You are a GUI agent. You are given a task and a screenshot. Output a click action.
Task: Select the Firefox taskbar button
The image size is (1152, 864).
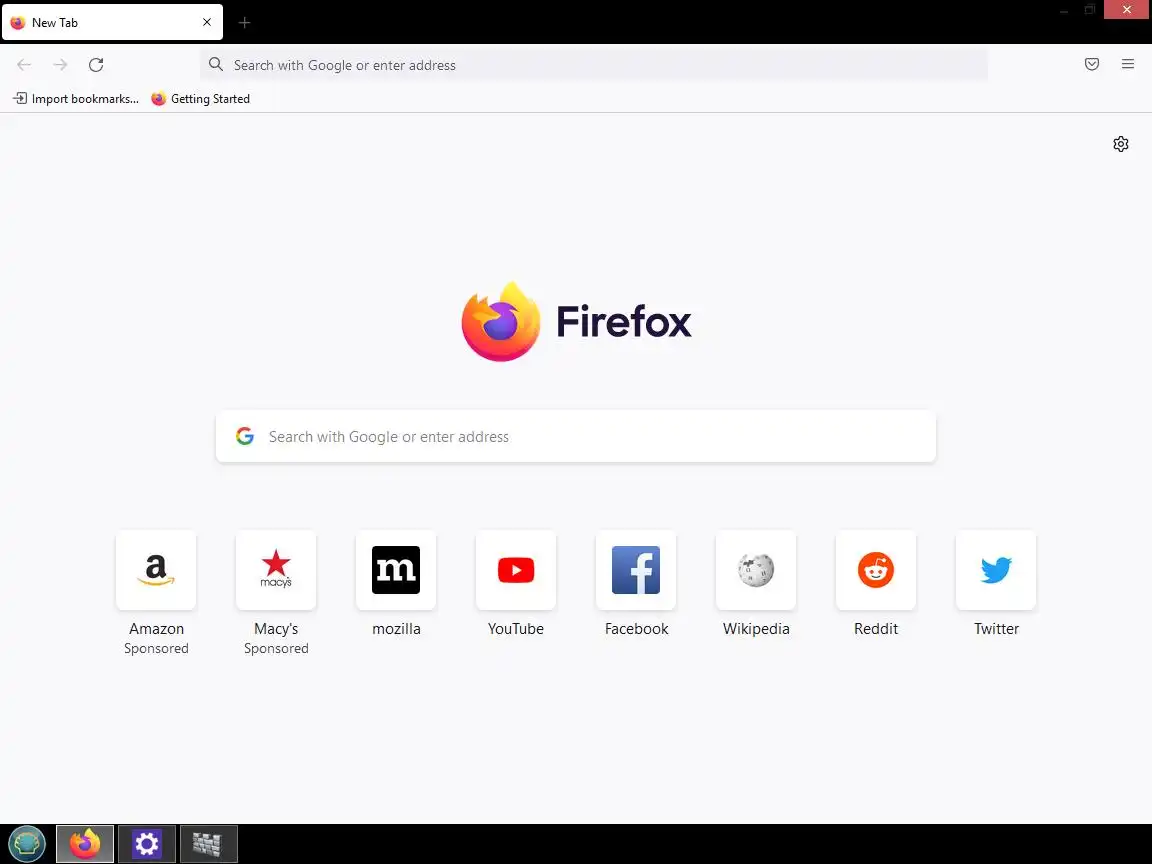pyautogui.click(x=85, y=843)
